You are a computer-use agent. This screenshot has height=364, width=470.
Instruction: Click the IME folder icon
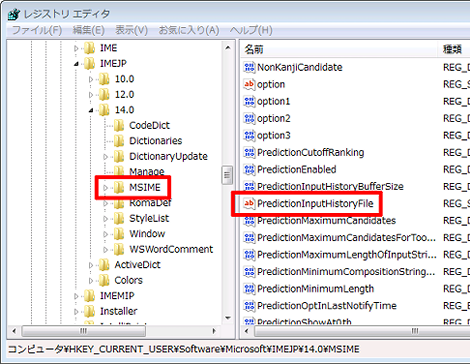[x=89, y=48]
